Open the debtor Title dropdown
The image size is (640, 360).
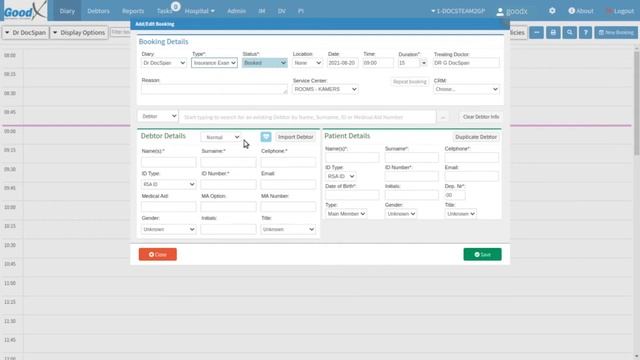click(288, 229)
